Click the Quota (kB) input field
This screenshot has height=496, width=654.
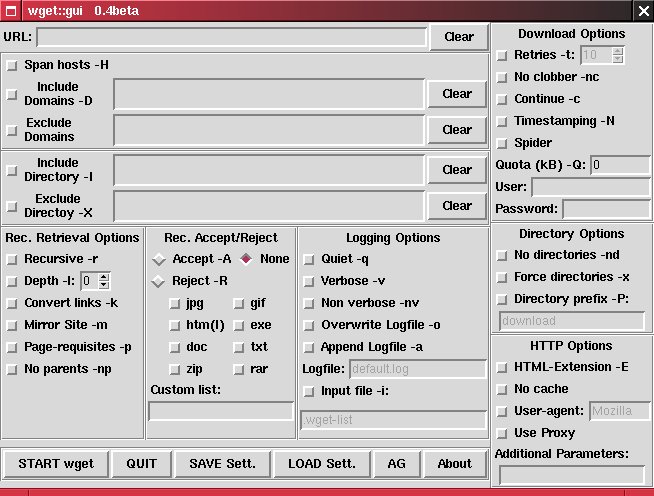pyautogui.click(x=620, y=165)
